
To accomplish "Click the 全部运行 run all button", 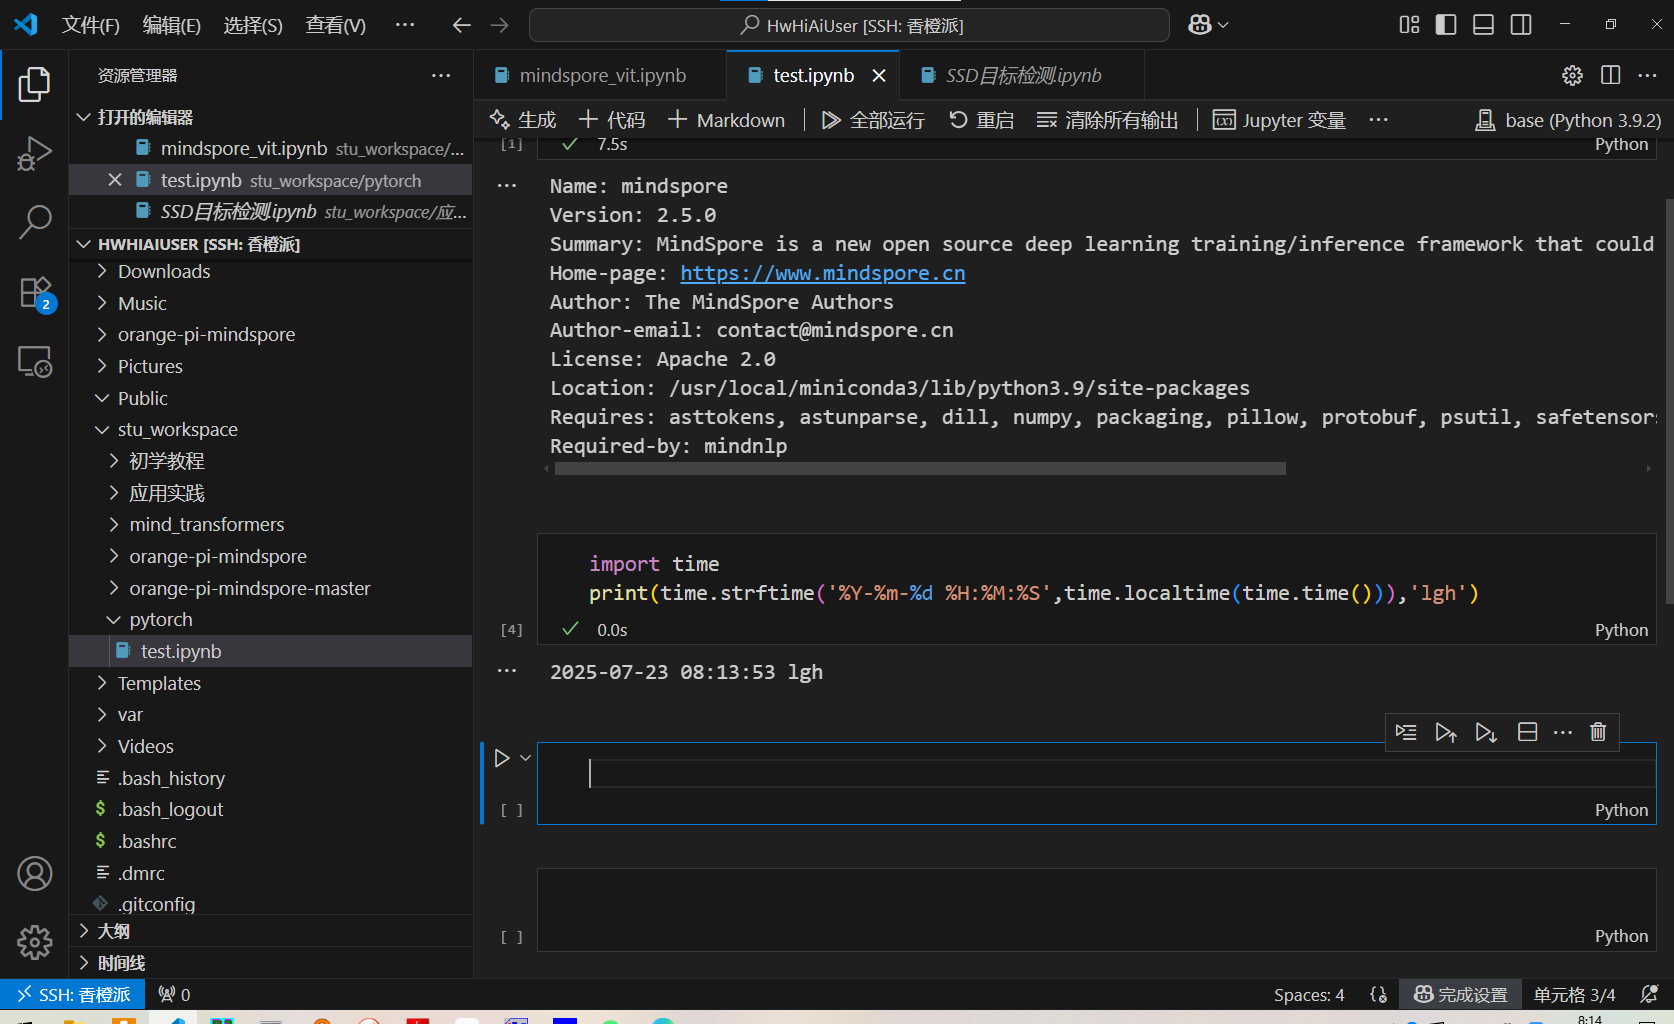I will [x=873, y=120].
